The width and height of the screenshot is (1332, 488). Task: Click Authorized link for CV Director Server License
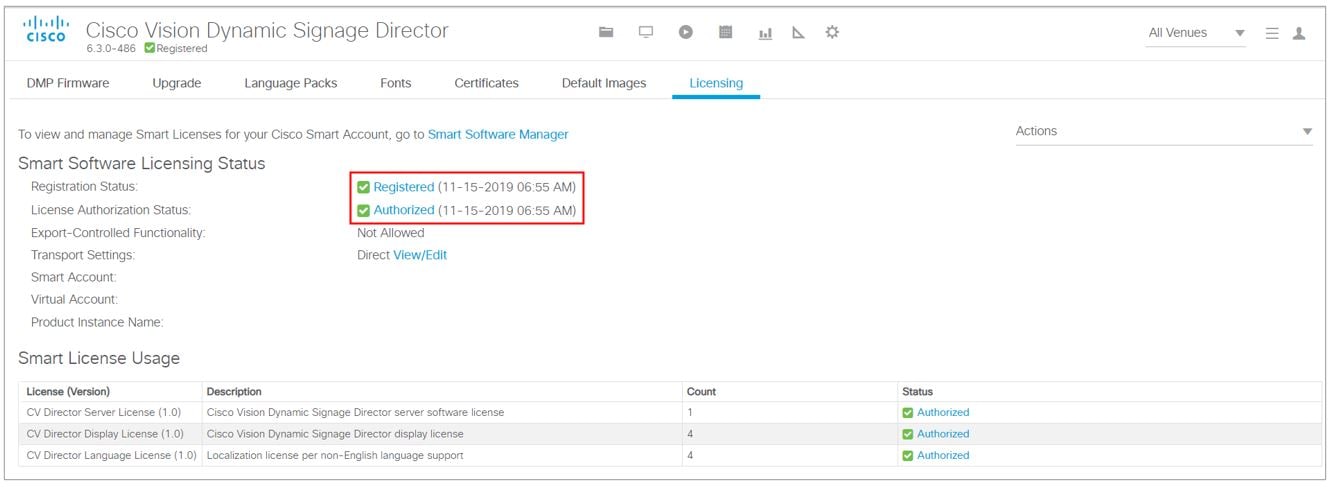click(x=943, y=412)
